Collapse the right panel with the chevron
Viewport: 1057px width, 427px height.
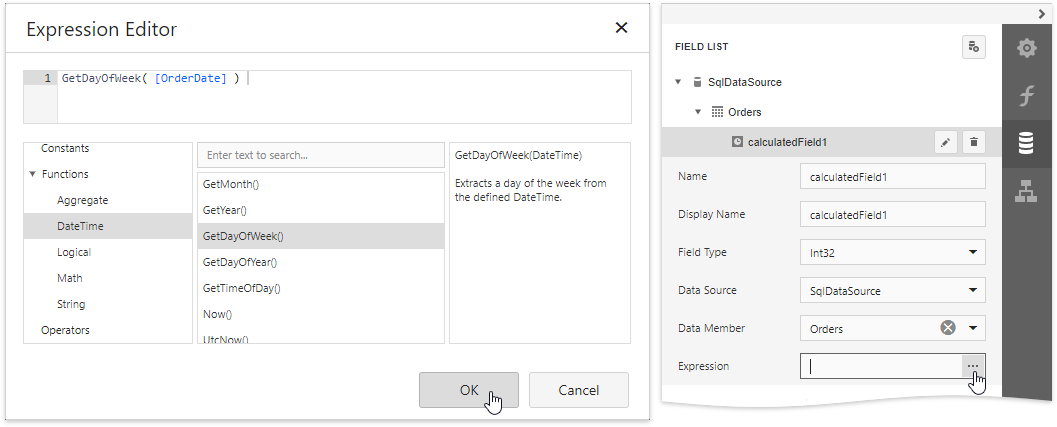[1042, 13]
